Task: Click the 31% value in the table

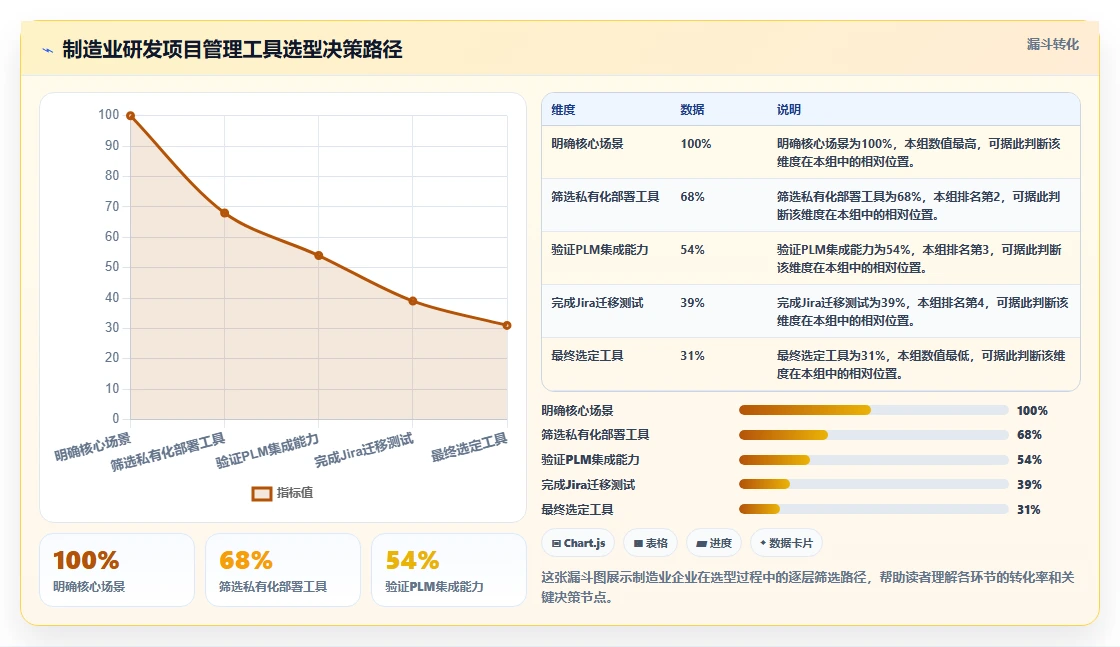Action: 692,356
